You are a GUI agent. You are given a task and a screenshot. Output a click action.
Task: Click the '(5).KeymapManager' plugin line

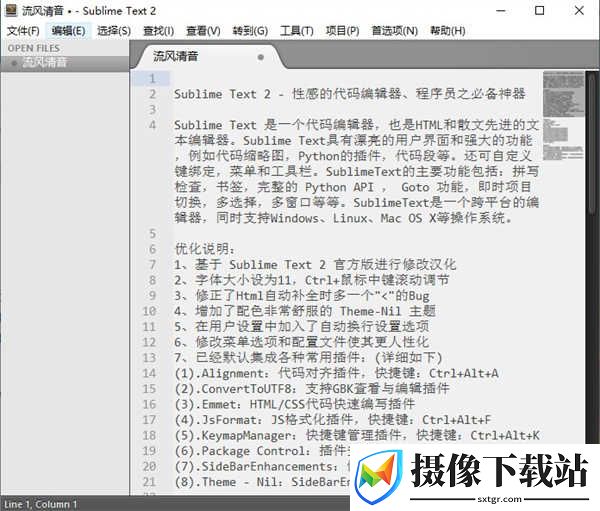click(x=357, y=436)
